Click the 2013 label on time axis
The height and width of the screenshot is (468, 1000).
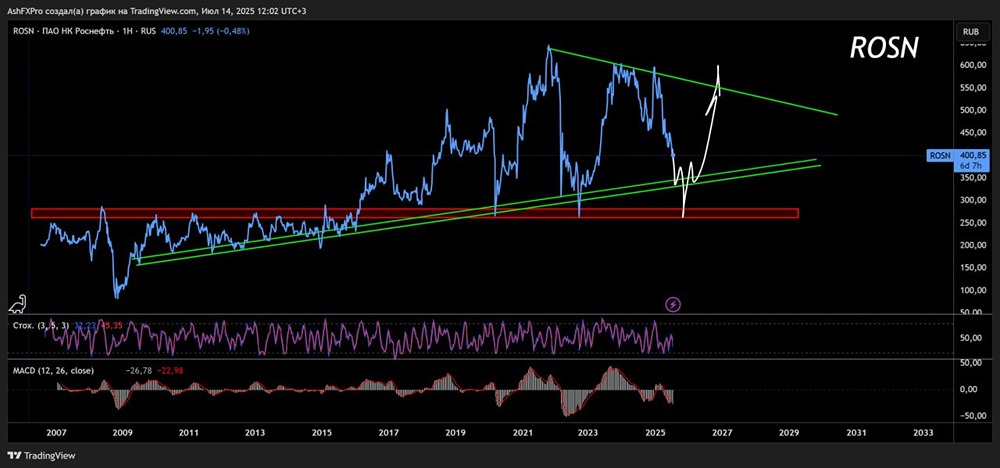(x=254, y=433)
